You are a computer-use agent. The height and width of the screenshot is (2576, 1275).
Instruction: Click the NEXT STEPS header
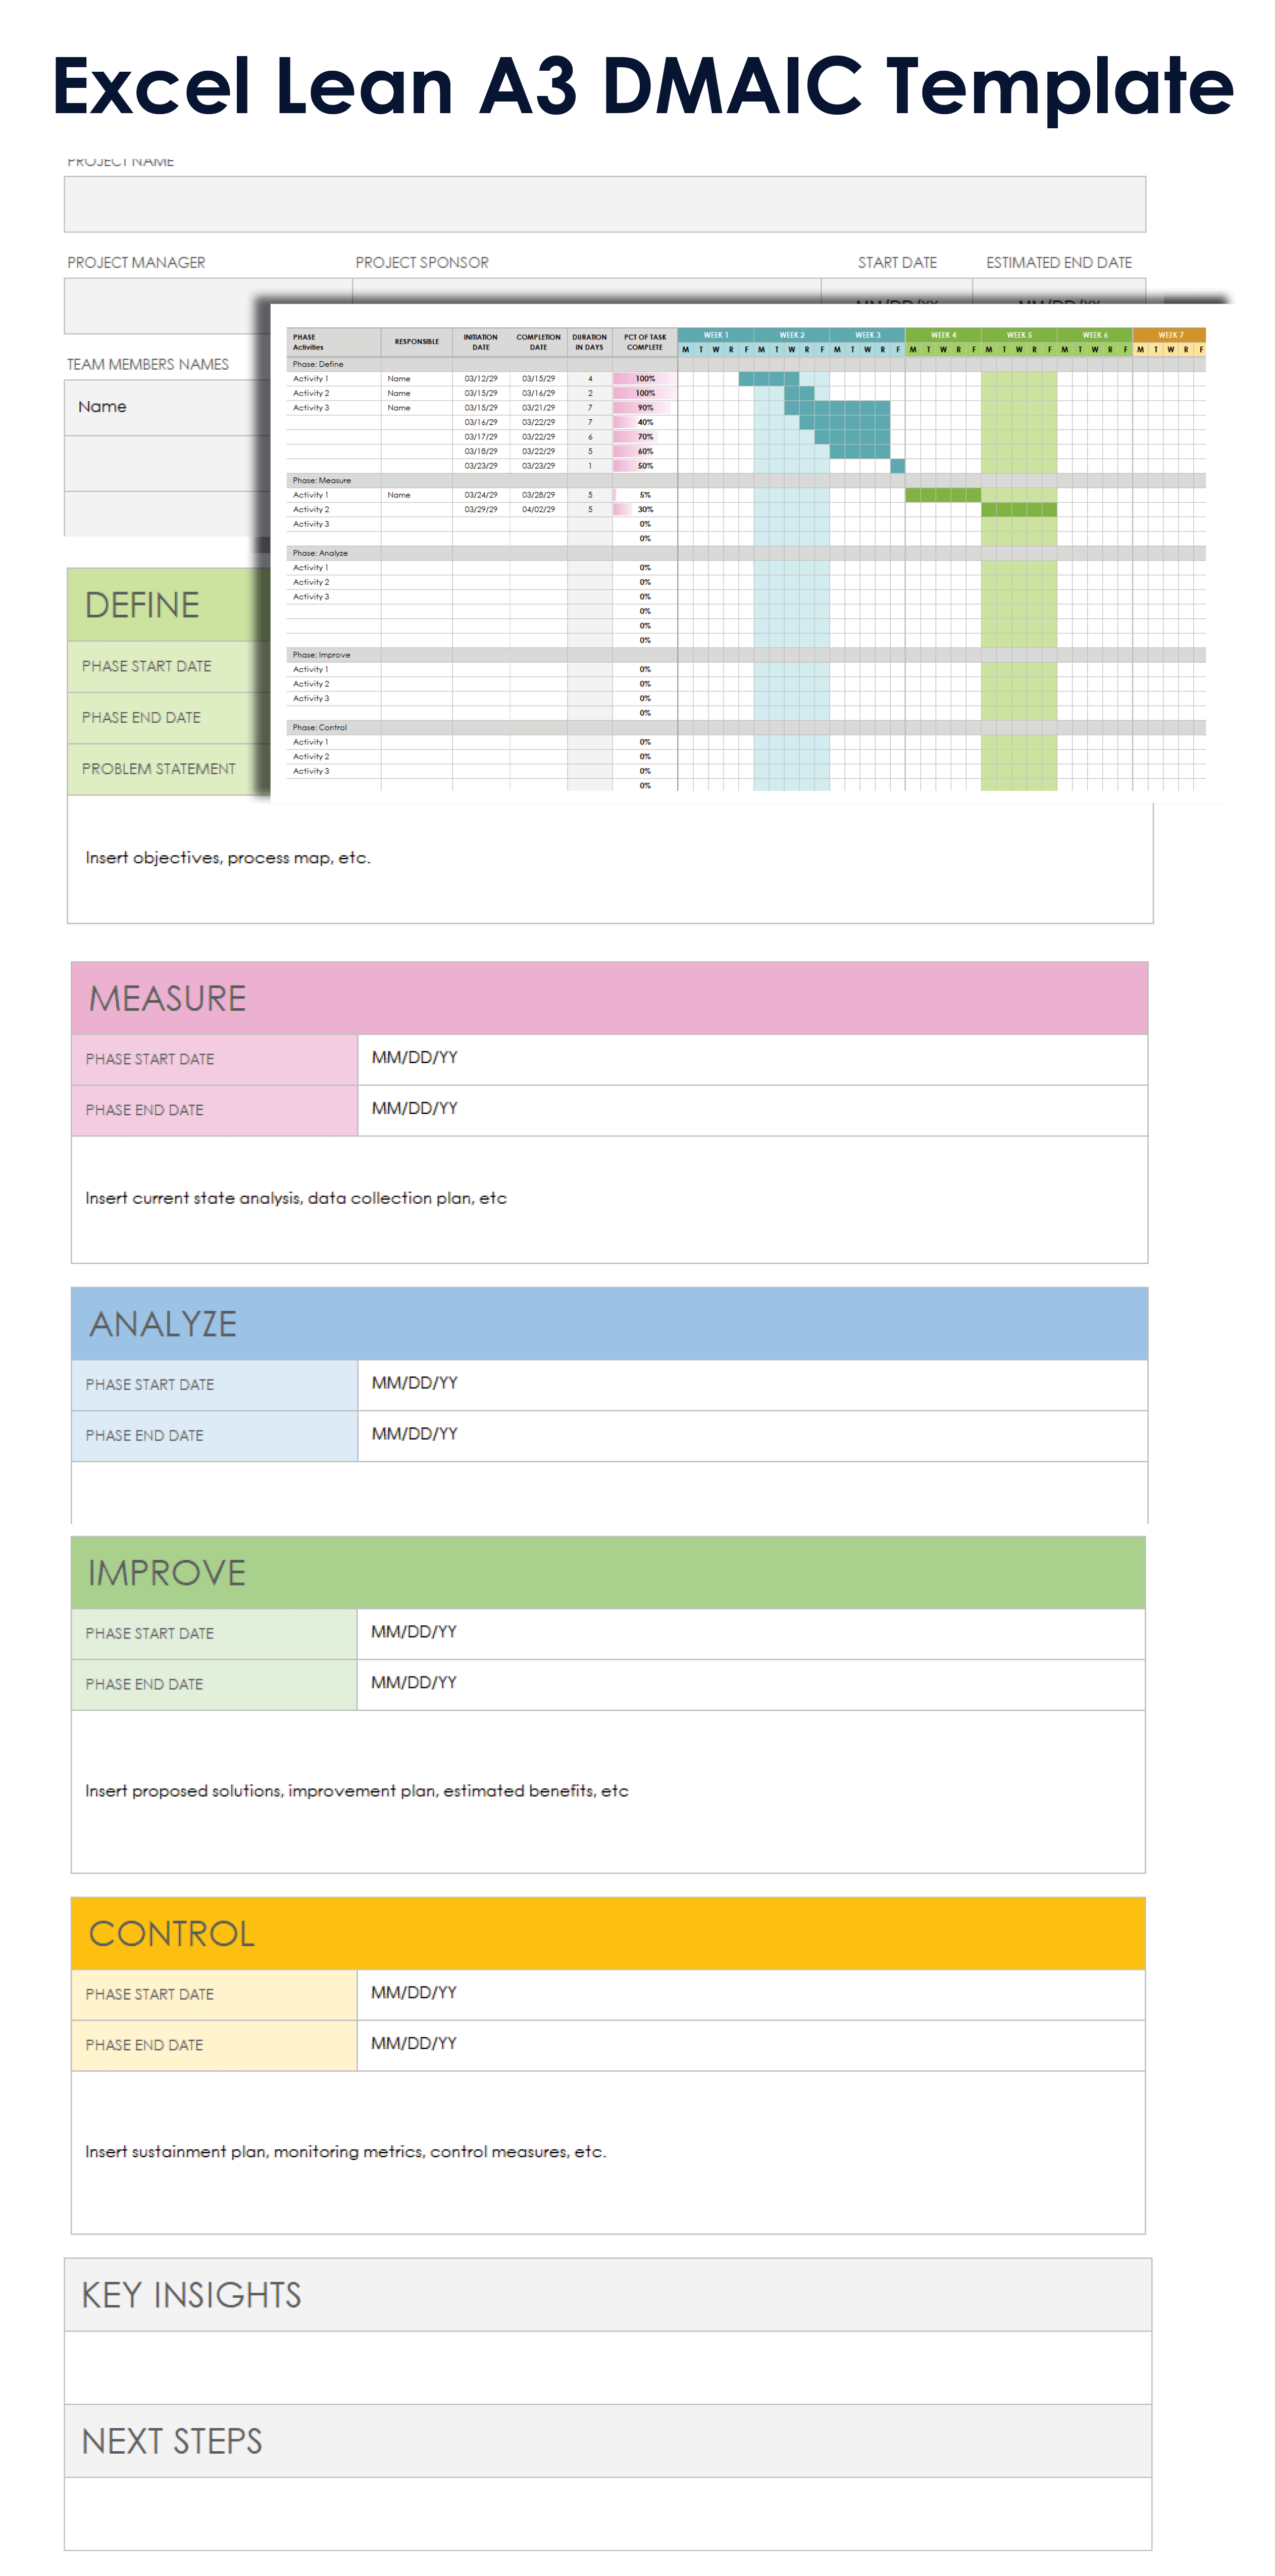(x=608, y=2442)
